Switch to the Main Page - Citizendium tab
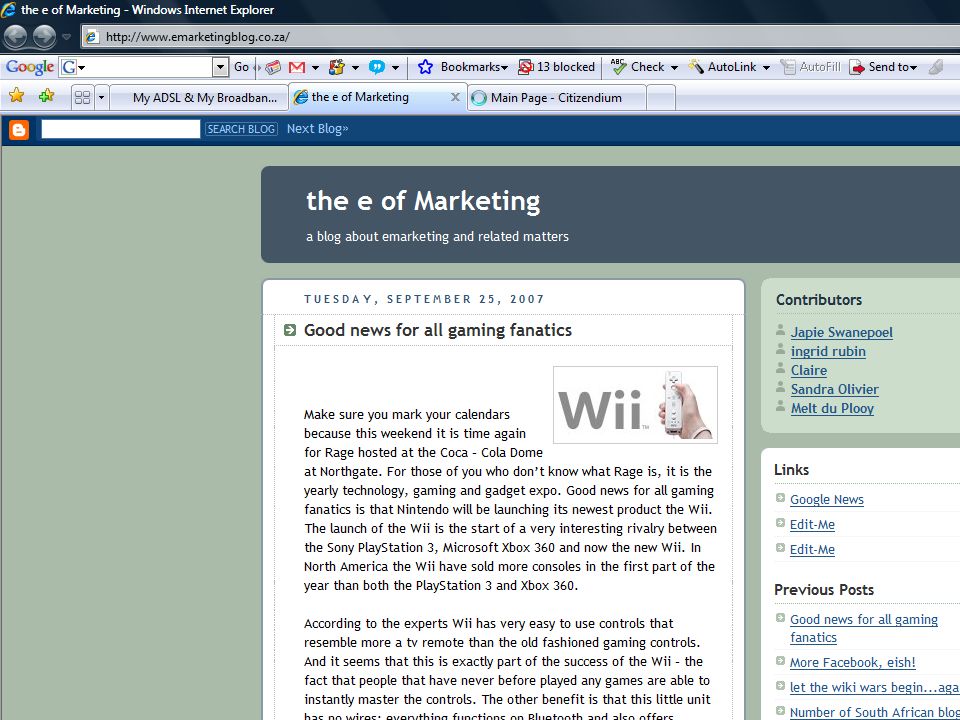 [x=556, y=97]
